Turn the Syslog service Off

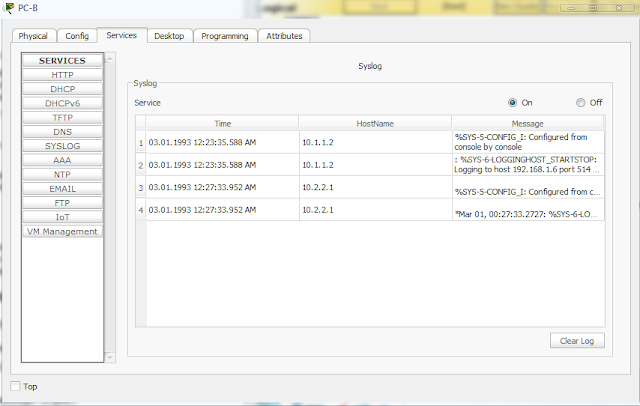coord(580,102)
